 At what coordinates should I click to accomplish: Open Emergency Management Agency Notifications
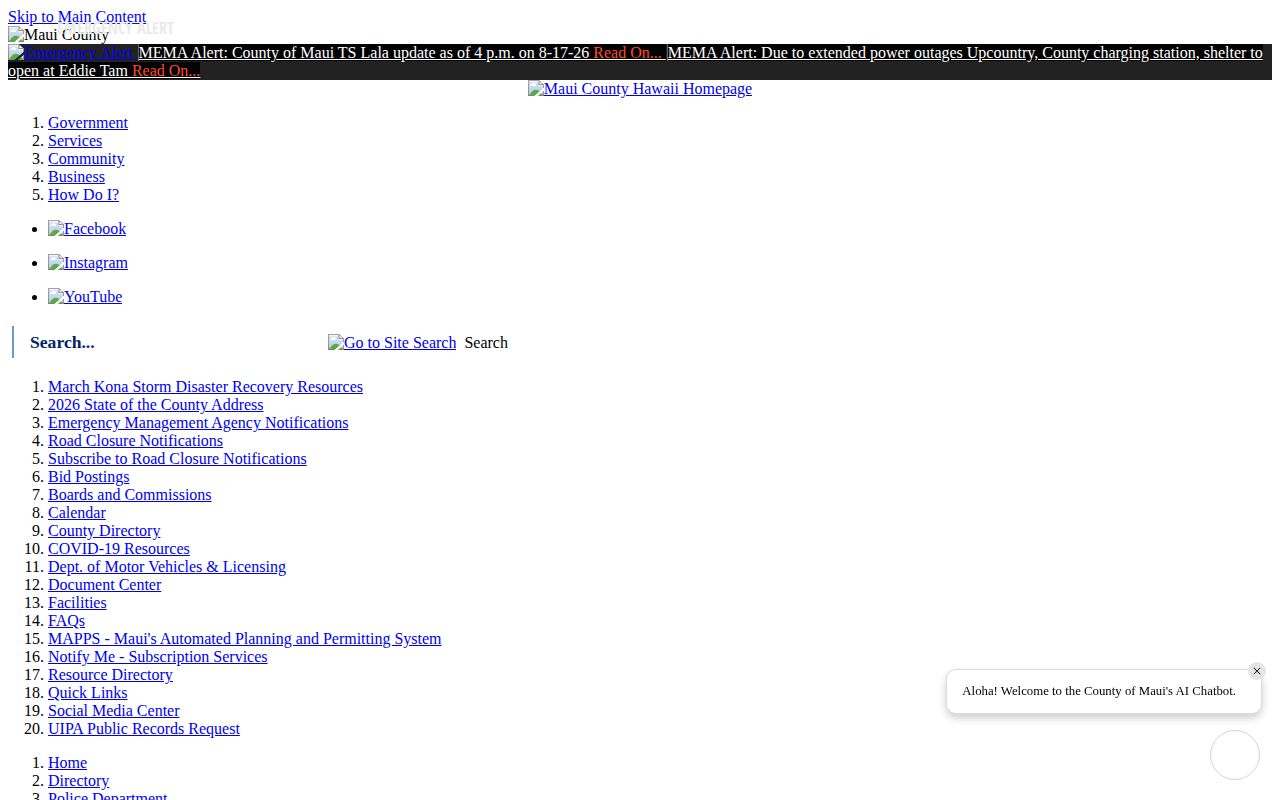(198, 423)
